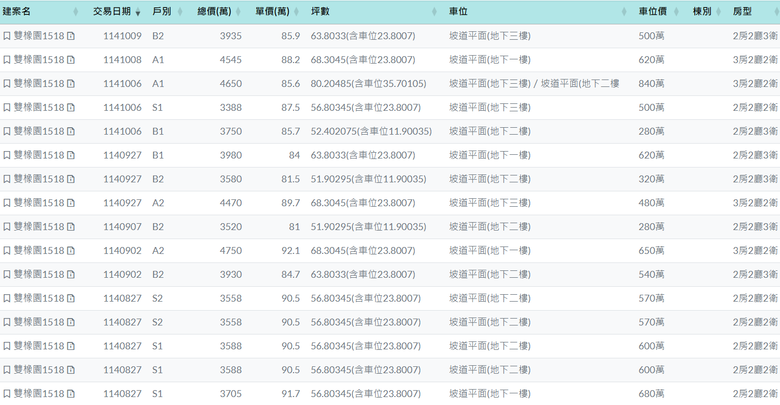Image resolution: width=780 pixels, height=405 pixels.
Task: Bookmark the row with total price 3520
Action: [x=6, y=227]
